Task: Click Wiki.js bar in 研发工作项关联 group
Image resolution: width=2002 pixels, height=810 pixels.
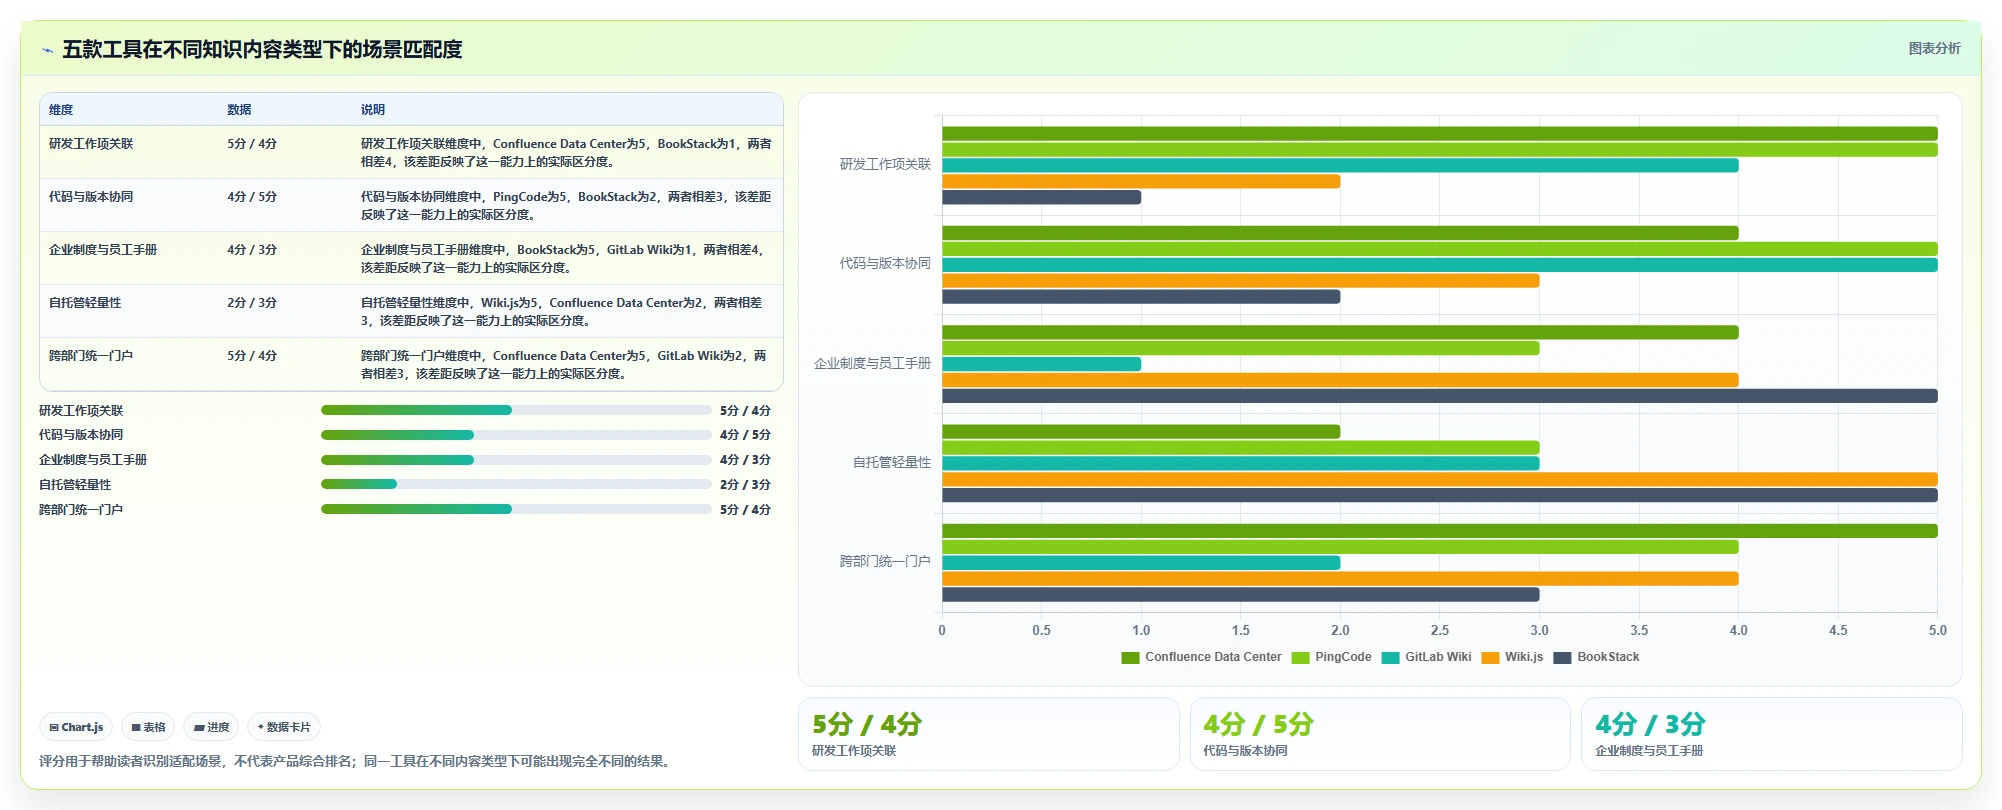Action: pos(1141,181)
